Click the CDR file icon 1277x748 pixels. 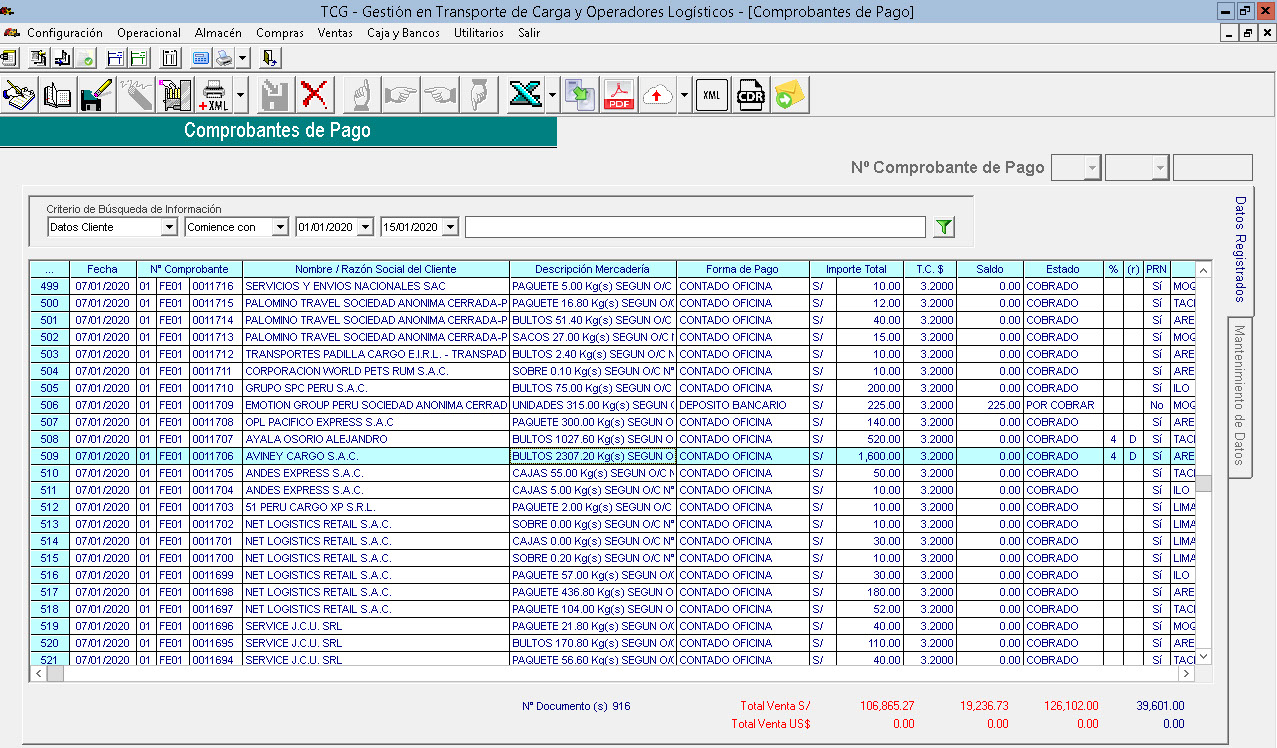(x=750, y=95)
